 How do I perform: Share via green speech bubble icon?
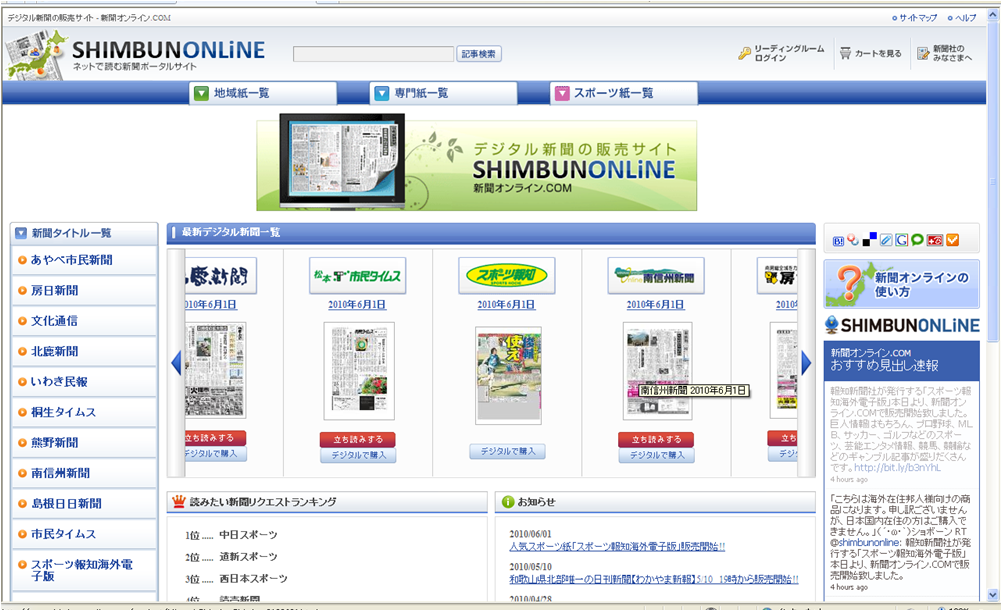pyautogui.click(x=918, y=240)
